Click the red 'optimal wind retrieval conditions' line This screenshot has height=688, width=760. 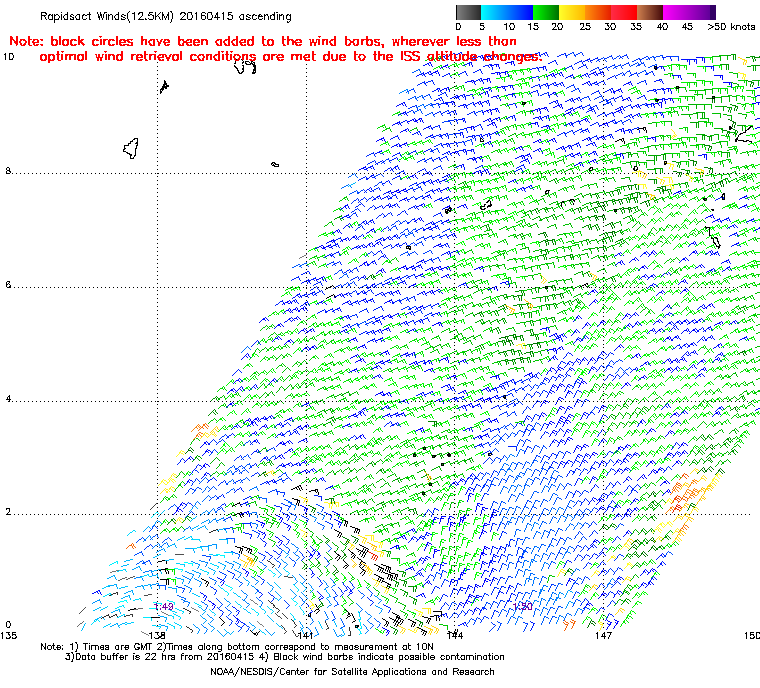290,57
